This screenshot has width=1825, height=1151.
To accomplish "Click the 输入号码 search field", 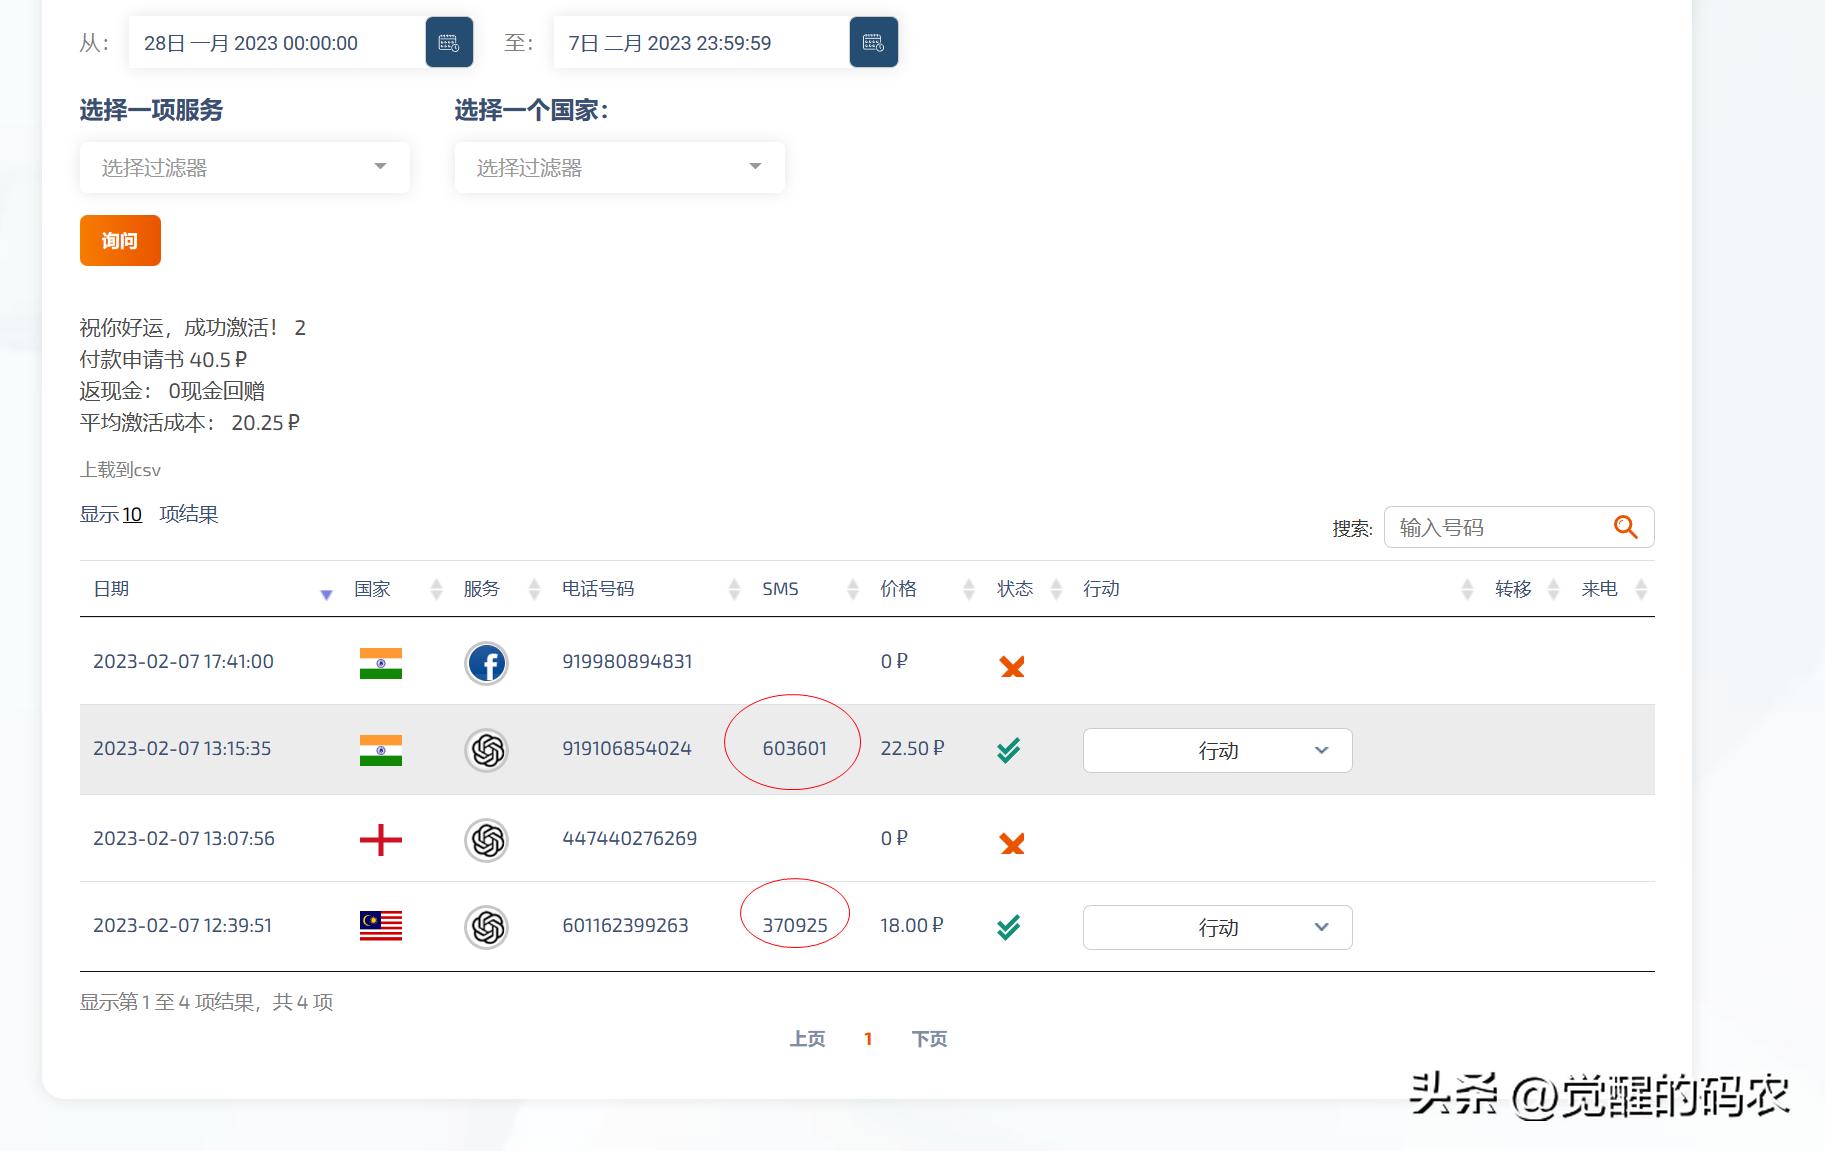I will tap(1495, 527).
